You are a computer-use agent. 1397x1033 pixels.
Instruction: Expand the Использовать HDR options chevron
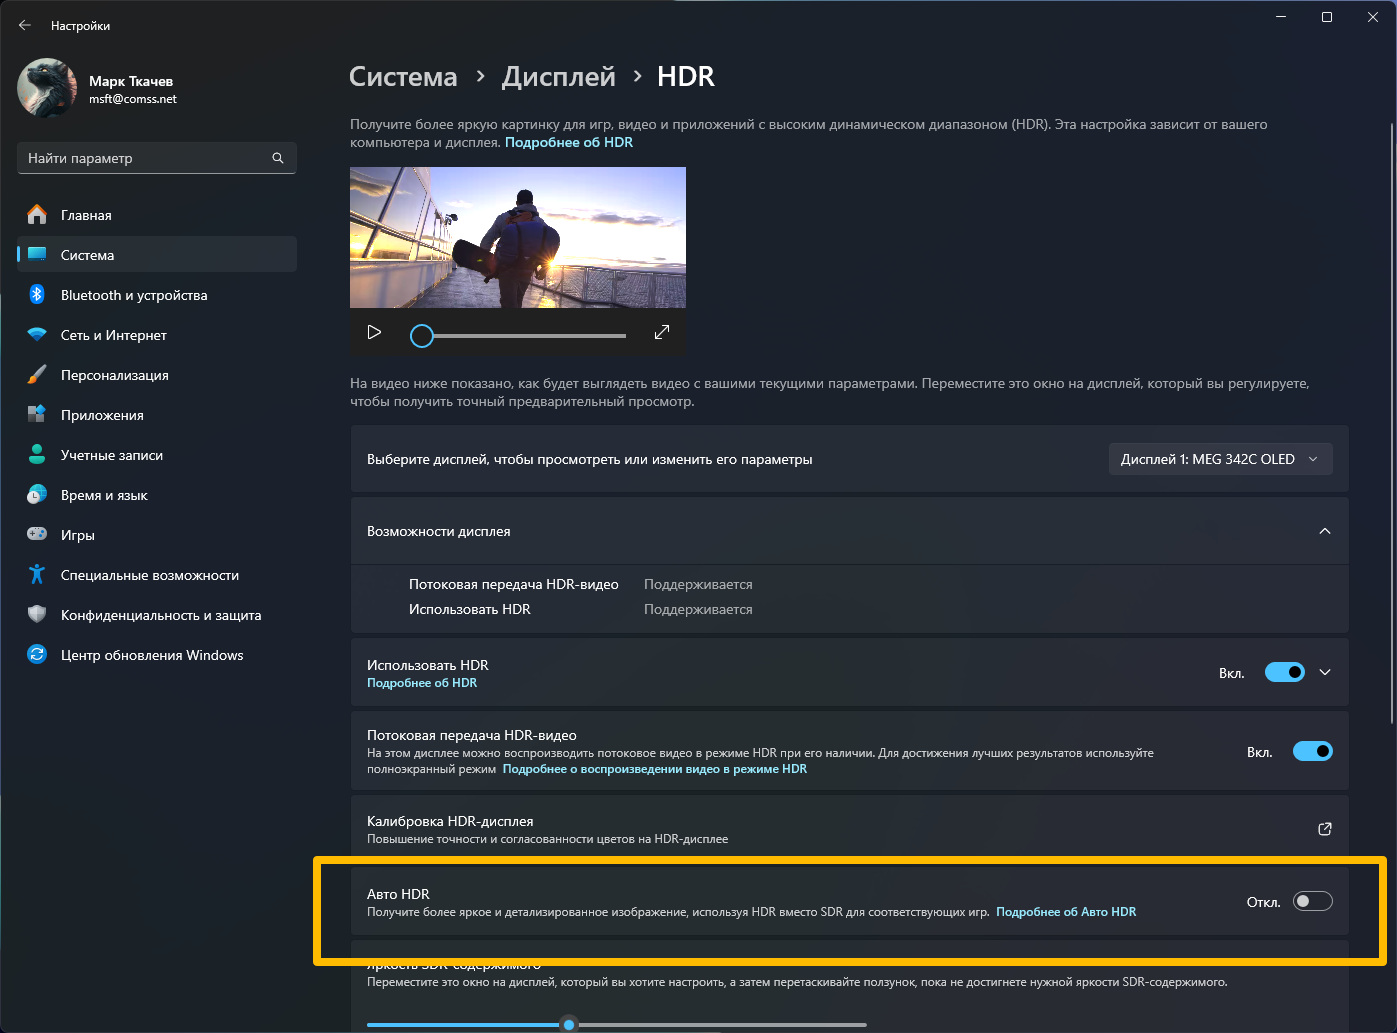point(1325,673)
